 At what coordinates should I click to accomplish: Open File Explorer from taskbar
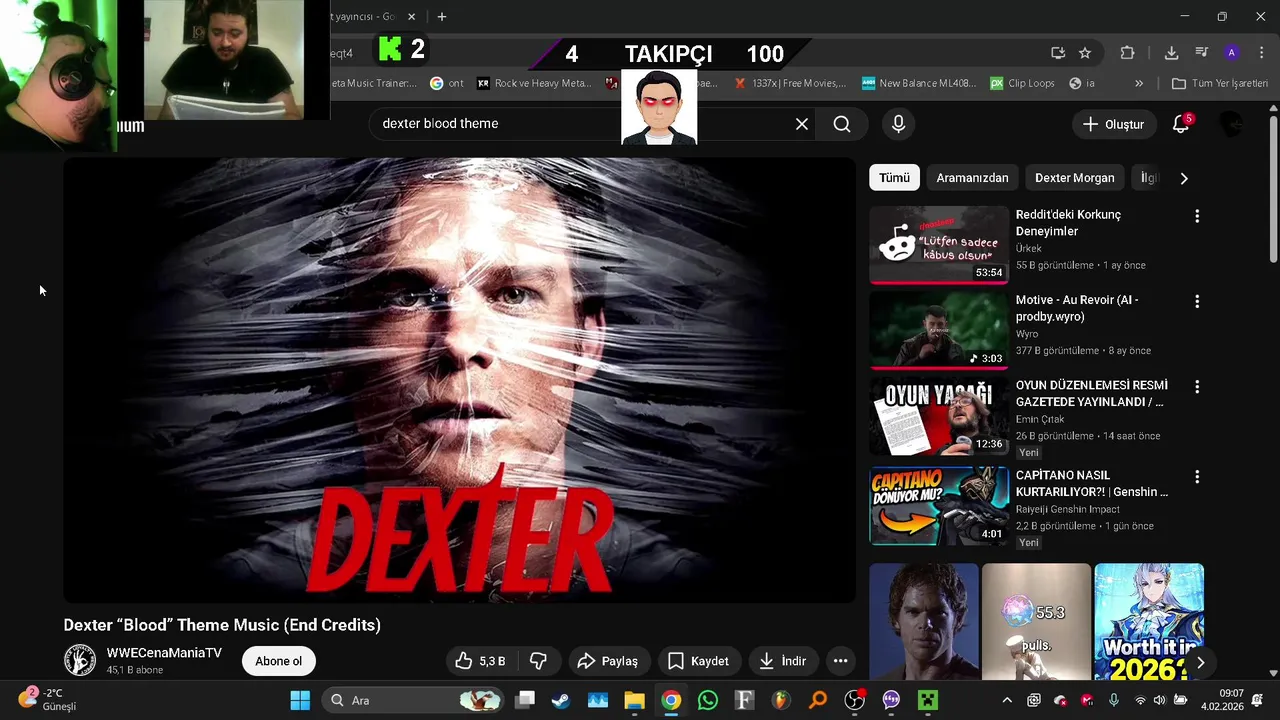pos(634,700)
